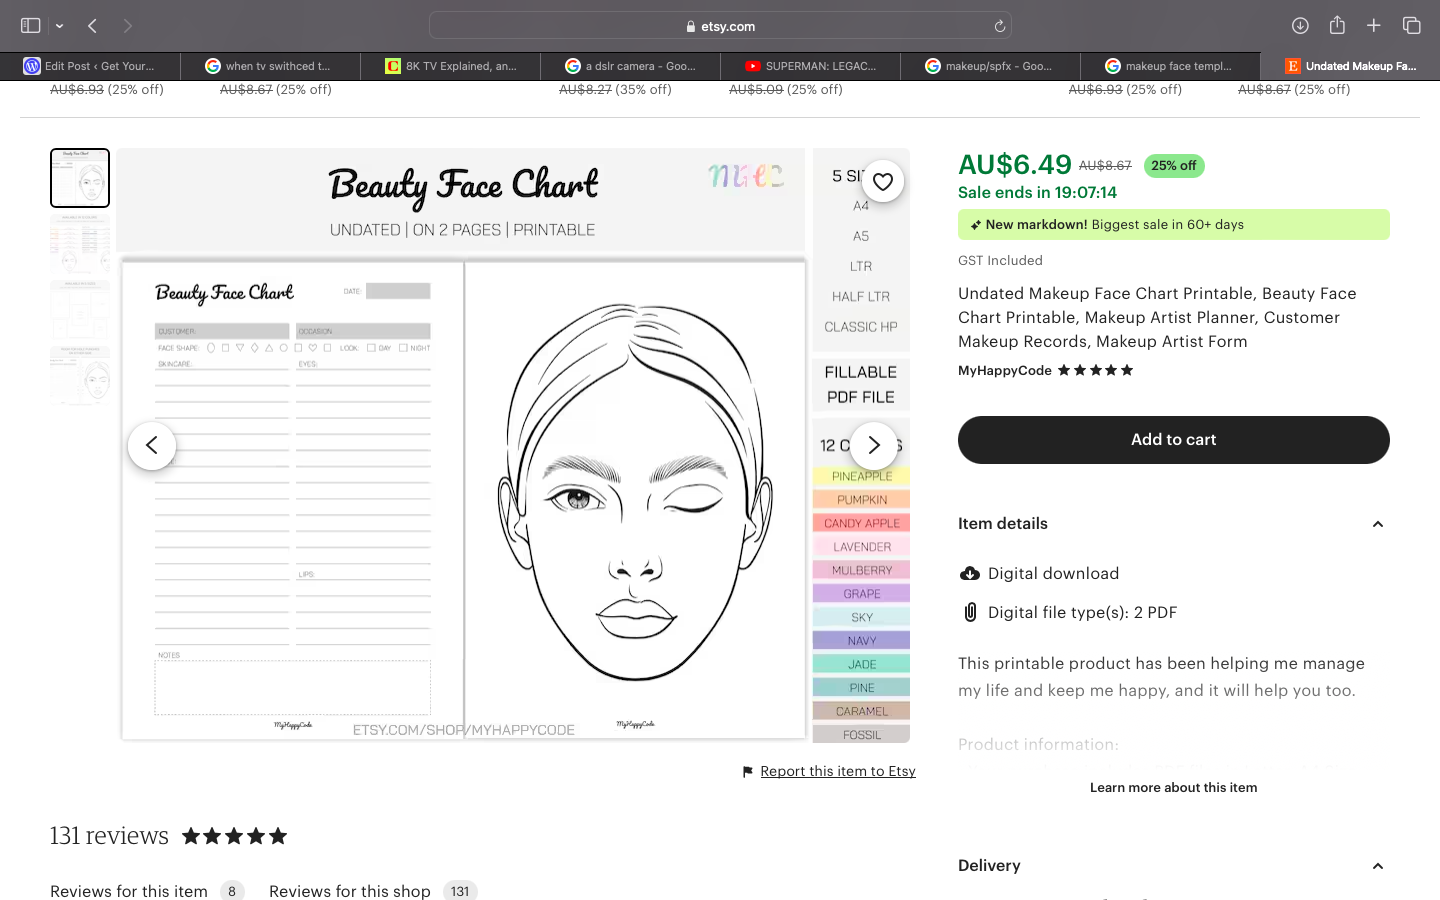Image resolution: width=1440 pixels, height=900 pixels.
Task: Click Report this item to Etsy
Action: point(837,771)
